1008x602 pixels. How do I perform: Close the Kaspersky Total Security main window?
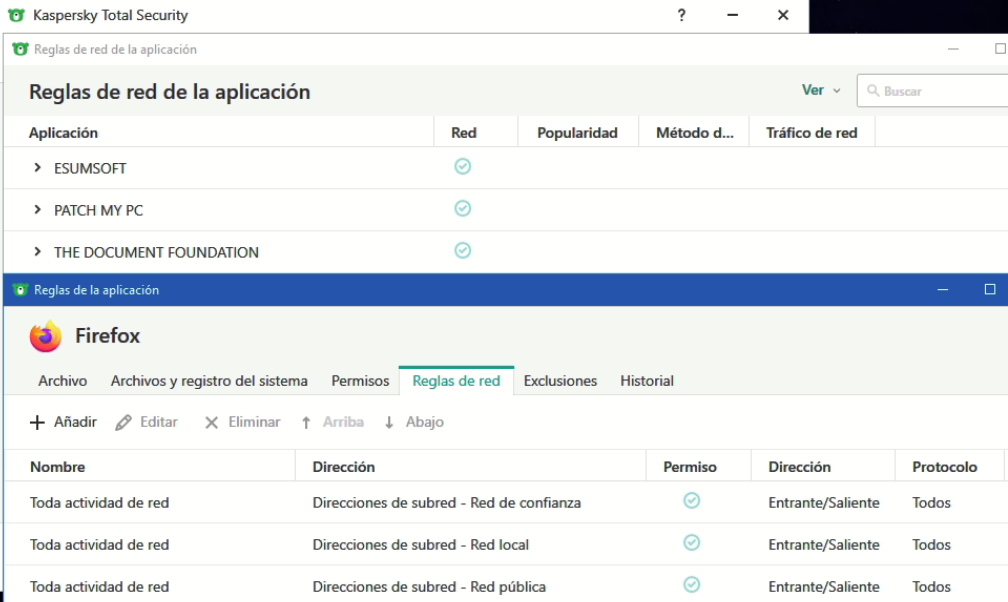coord(783,15)
